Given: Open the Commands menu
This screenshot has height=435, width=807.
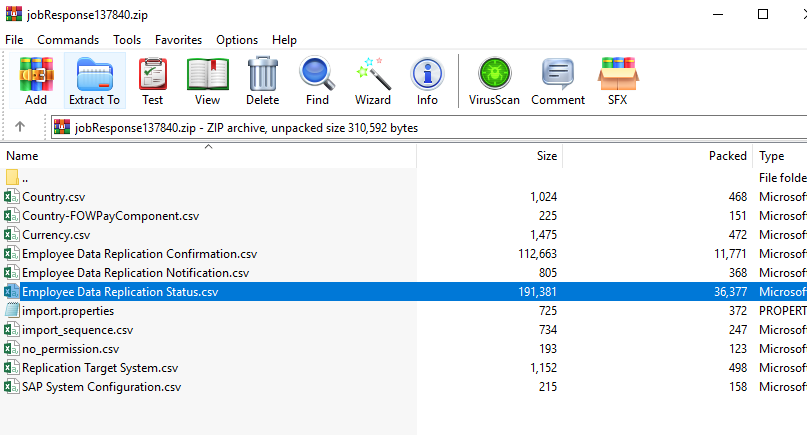Looking at the screenshot, I should tap(68, 40).
